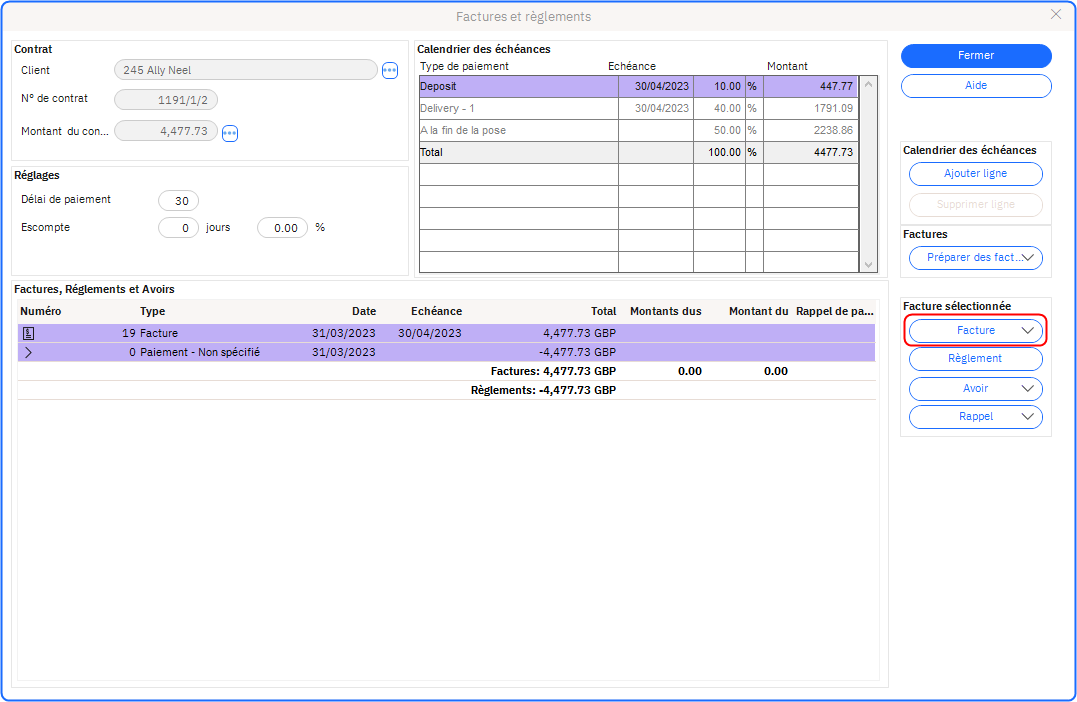Expand the Paiement - Non spécifié row arrow

(x=28, y=352)
